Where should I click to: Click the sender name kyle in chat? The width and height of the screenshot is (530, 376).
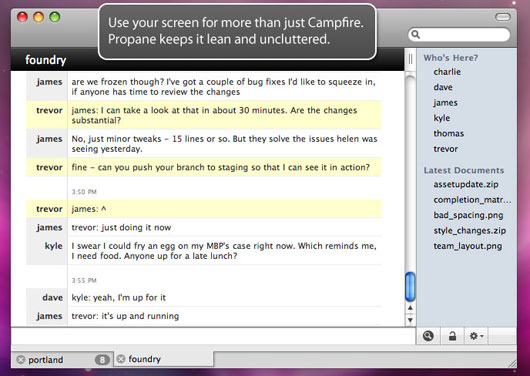(53, 246)
